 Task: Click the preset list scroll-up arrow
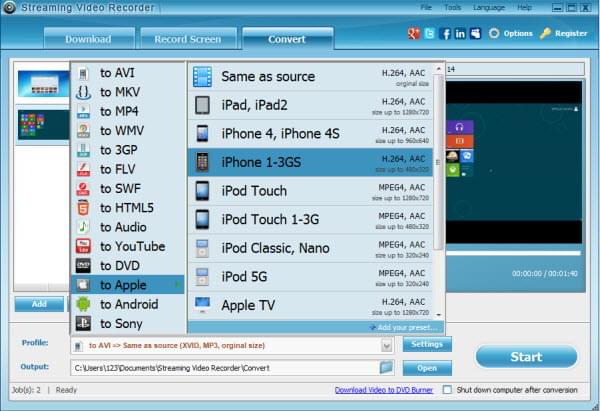(x=439, y=69)
